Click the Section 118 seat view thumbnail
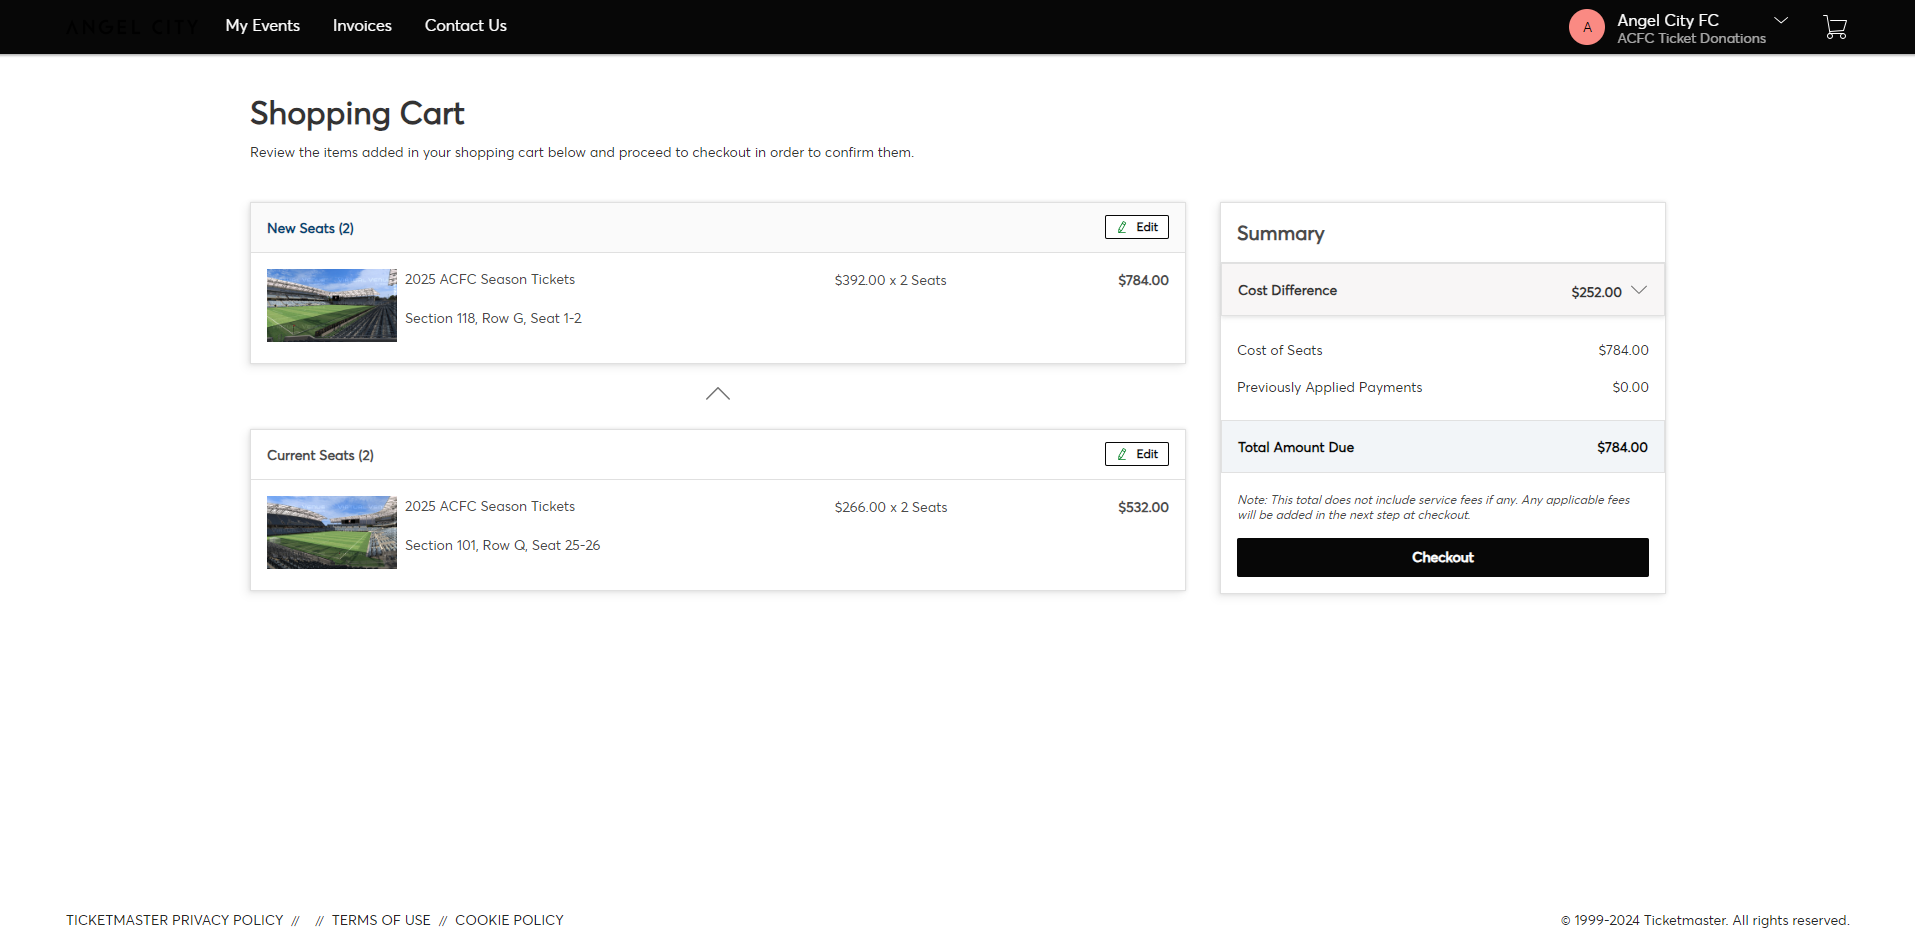 332,305
